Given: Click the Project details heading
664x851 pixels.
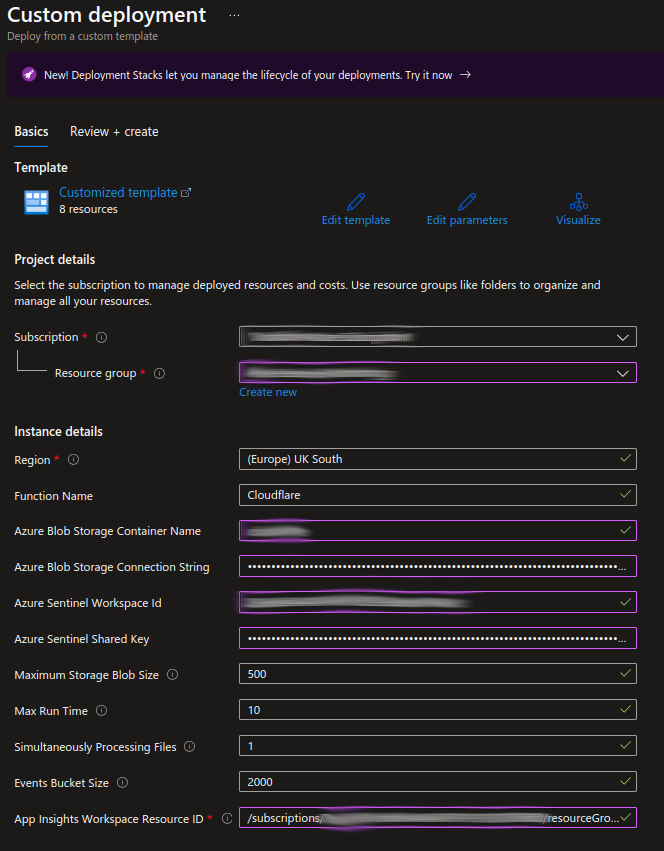Looking at the screenshot, I should (x=55, y=259).
